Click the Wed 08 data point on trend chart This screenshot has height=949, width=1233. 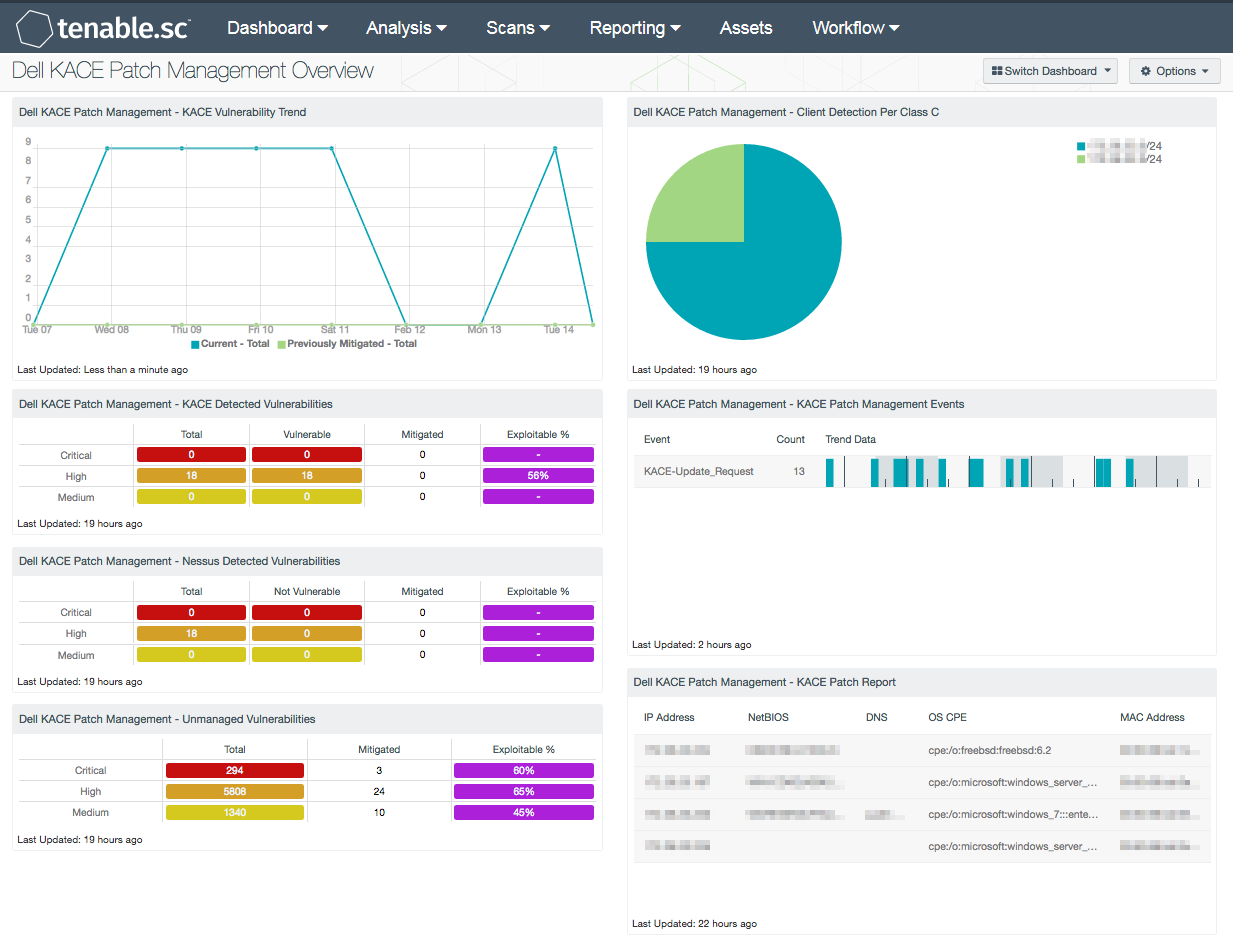tap(108, 148)
